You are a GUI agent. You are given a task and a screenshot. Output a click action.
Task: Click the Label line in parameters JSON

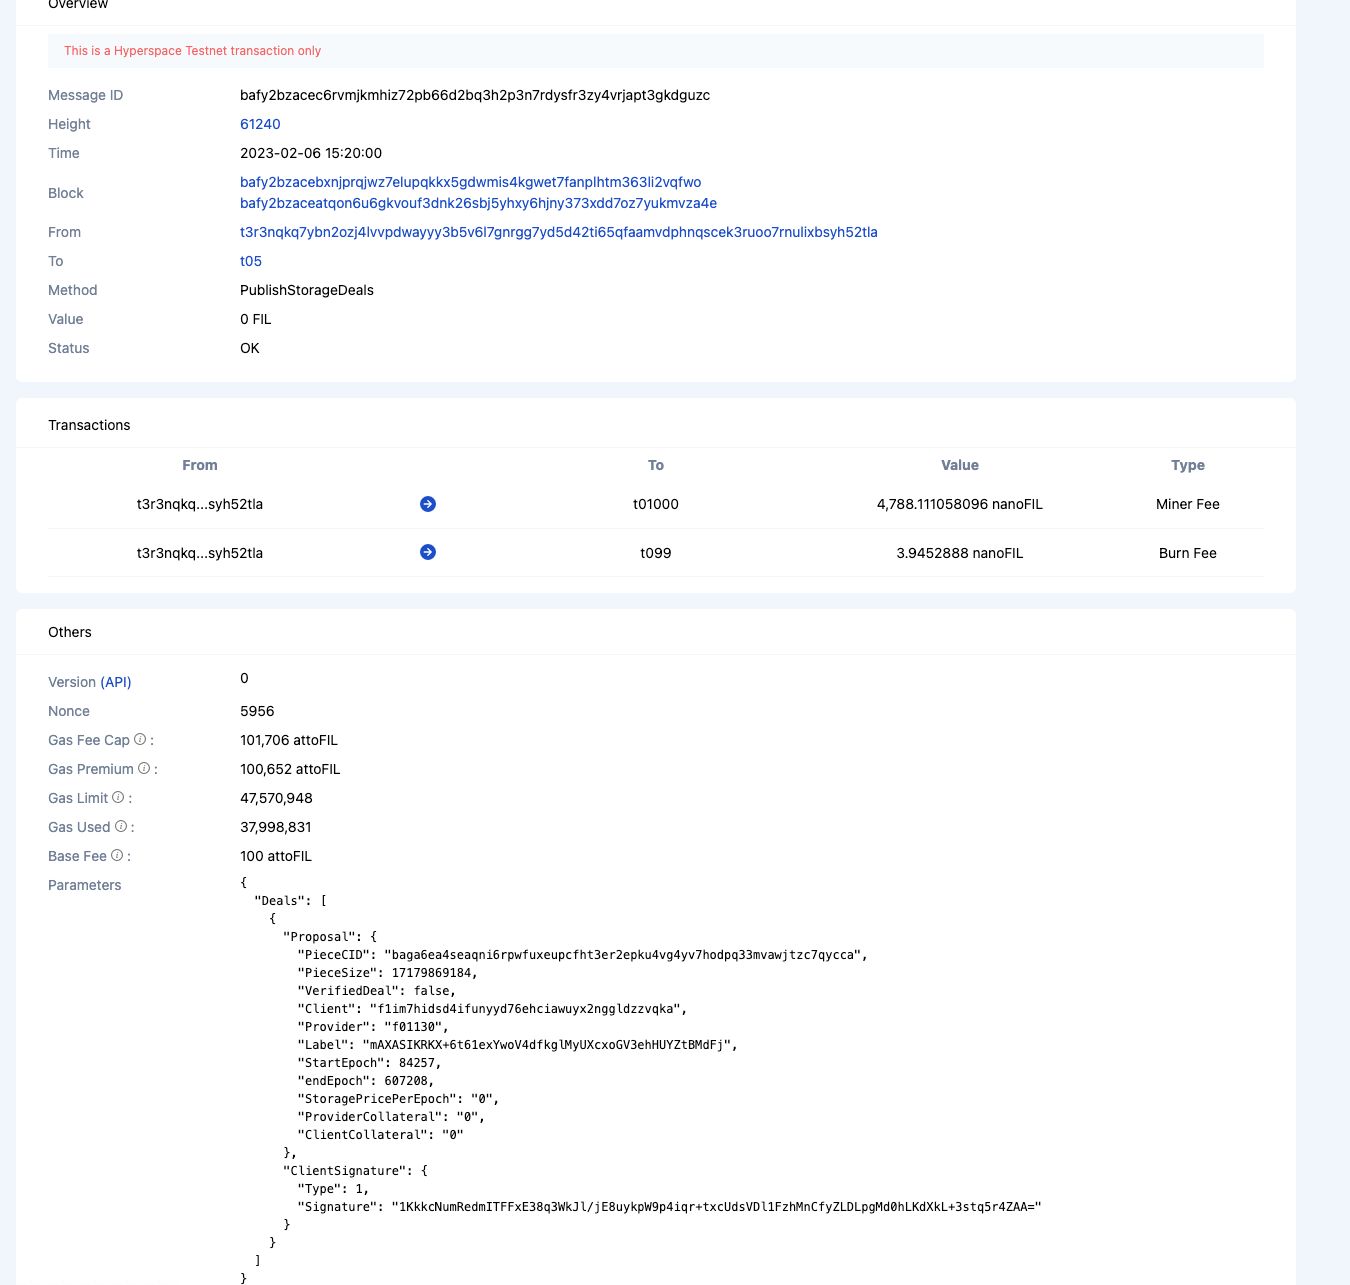tap(518, 1045)
